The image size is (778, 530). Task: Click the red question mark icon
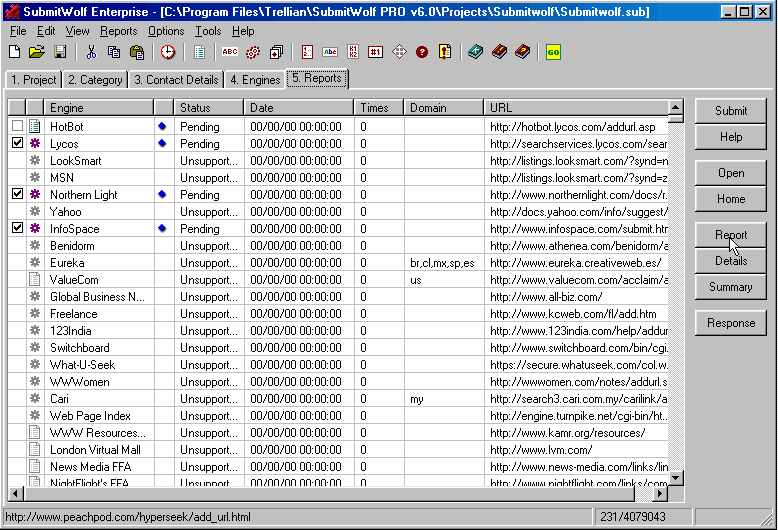tap(422, 52)
